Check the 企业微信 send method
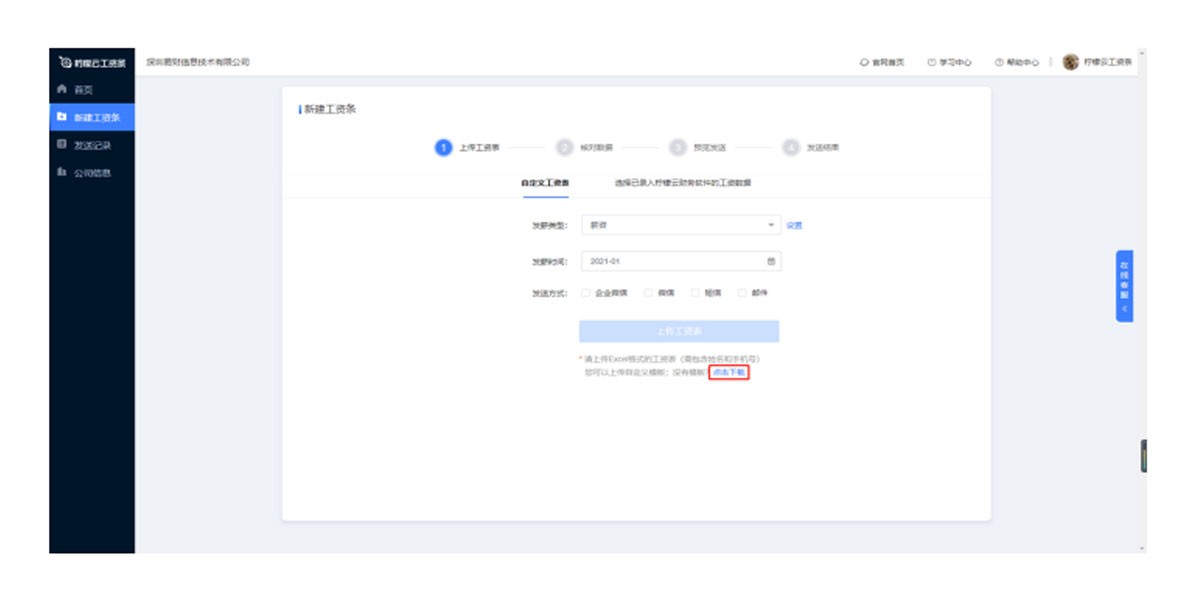 coord(585,293)
